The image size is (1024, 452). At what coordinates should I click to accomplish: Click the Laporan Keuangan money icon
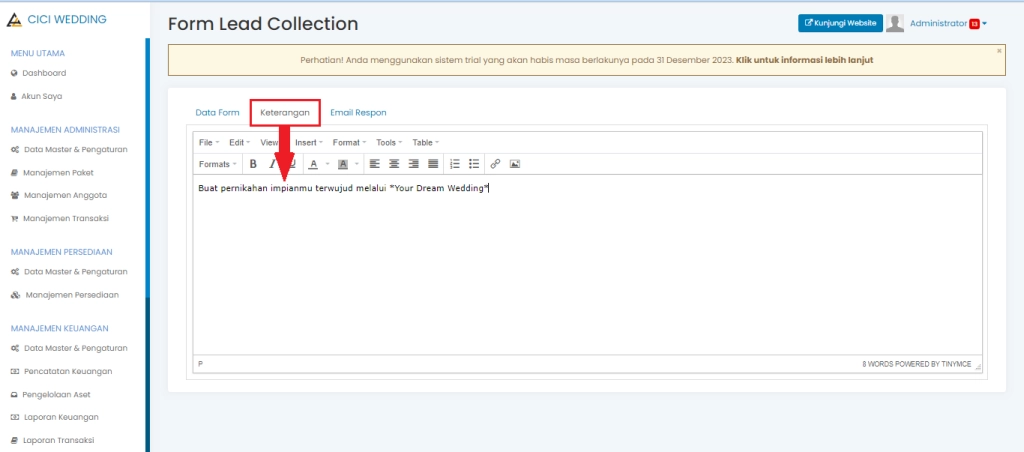(x=15, y=417)
